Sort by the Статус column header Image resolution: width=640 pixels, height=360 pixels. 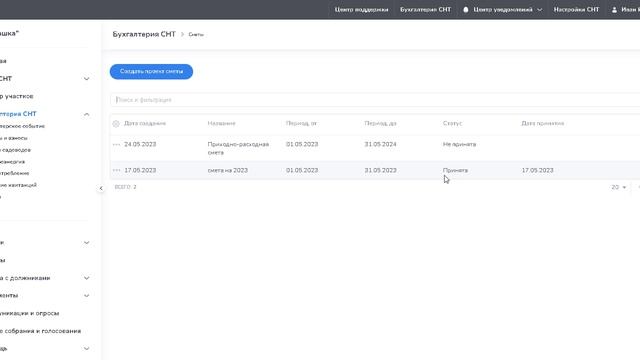click(452, 123)
